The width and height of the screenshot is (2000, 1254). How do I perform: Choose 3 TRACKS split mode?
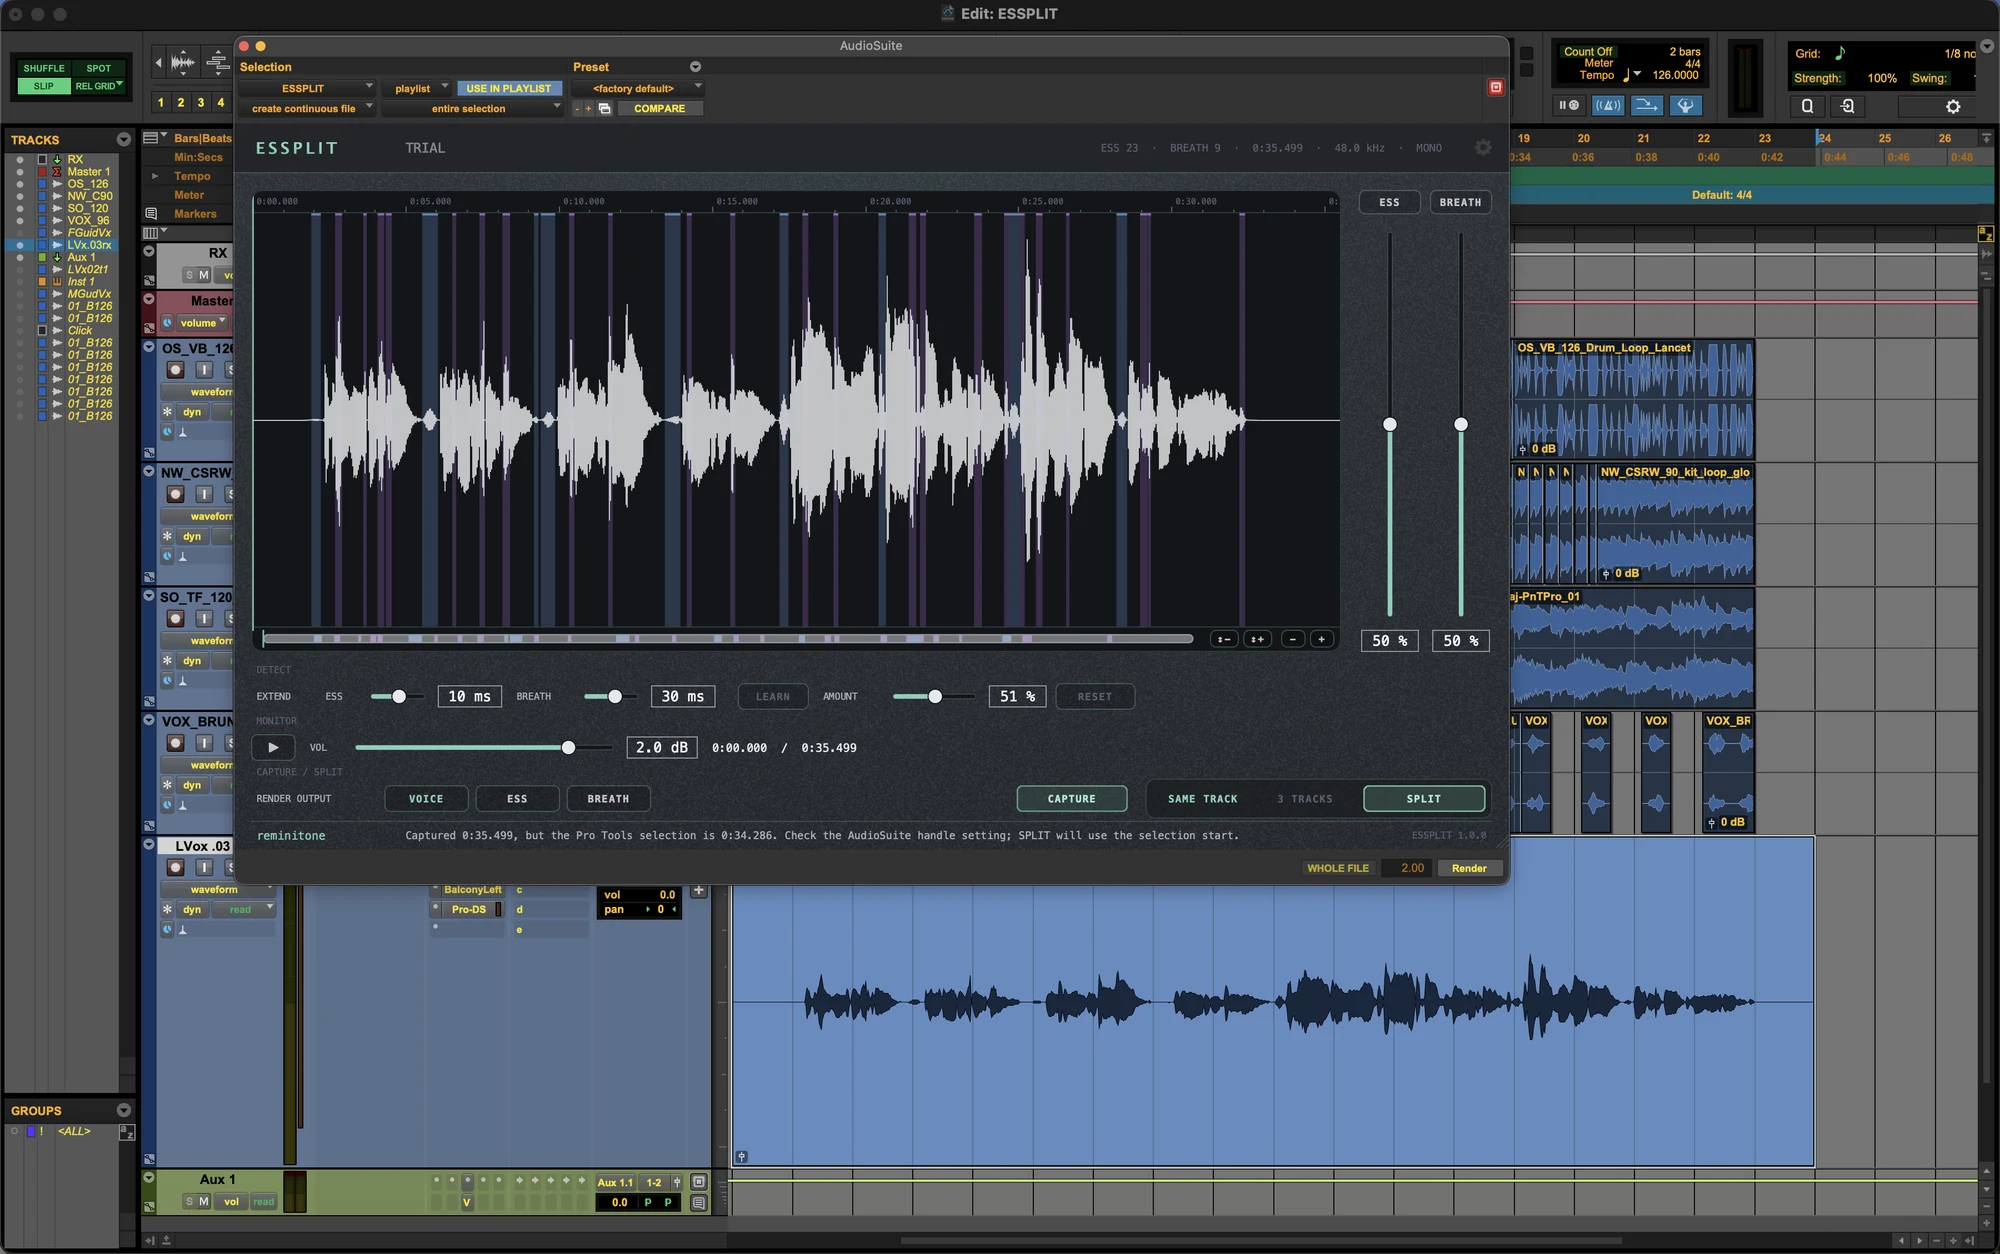coord(1305,799)
